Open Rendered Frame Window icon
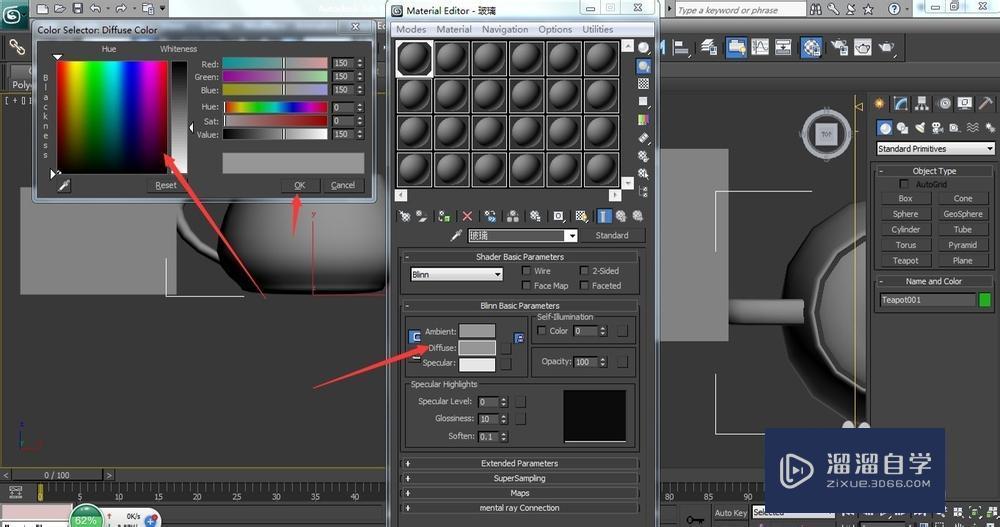Screen dimensions: 1000x527 coord(862,47)
